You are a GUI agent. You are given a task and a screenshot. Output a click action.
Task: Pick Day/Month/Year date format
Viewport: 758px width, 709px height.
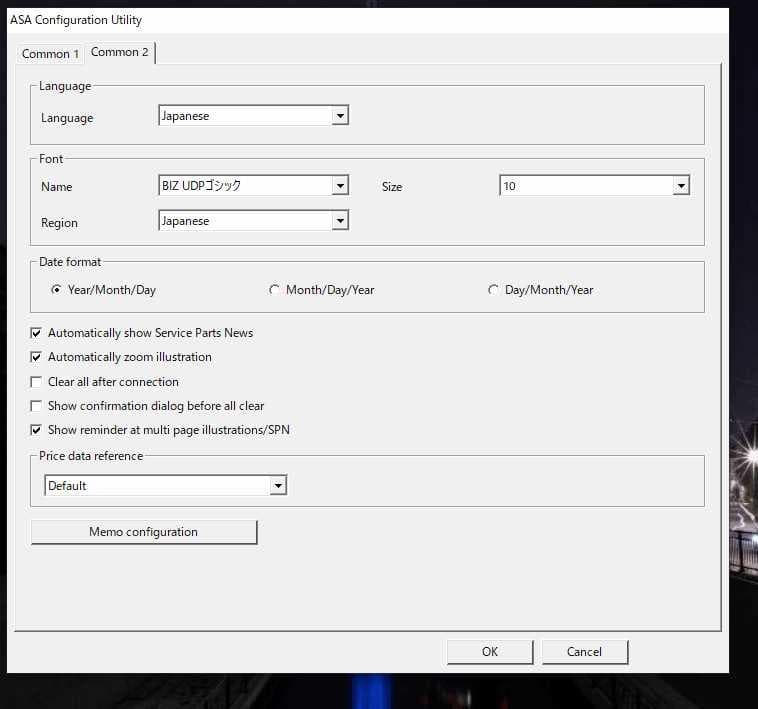(x=493, y=290)
